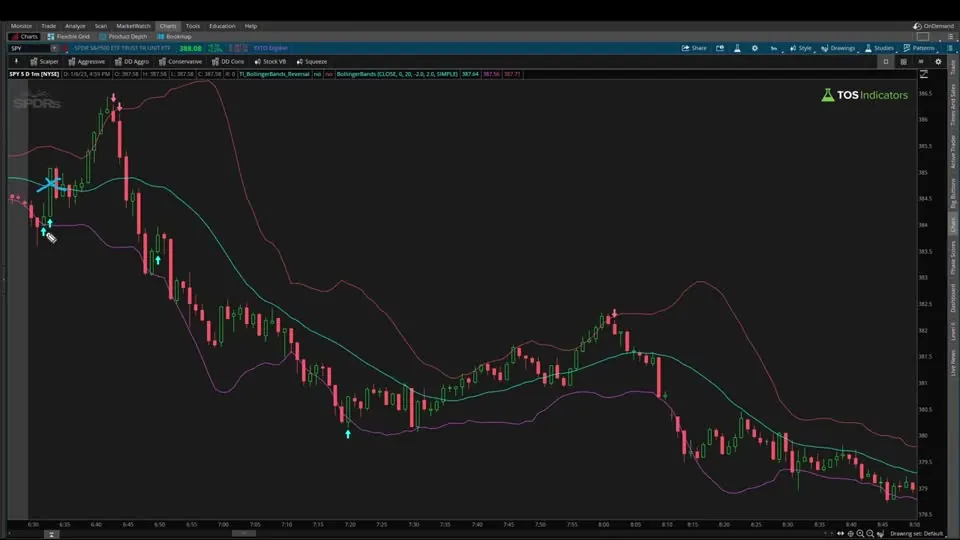
Task: Click the 8:00 time axis label
Action: pyautogui.click(x=604, y=525)
